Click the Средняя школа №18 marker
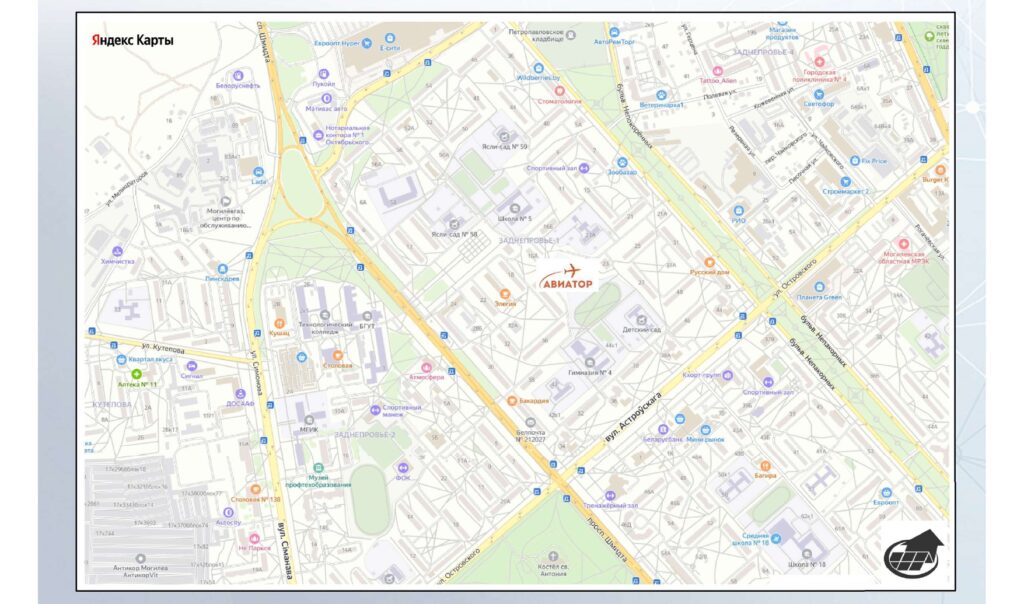 776,539
